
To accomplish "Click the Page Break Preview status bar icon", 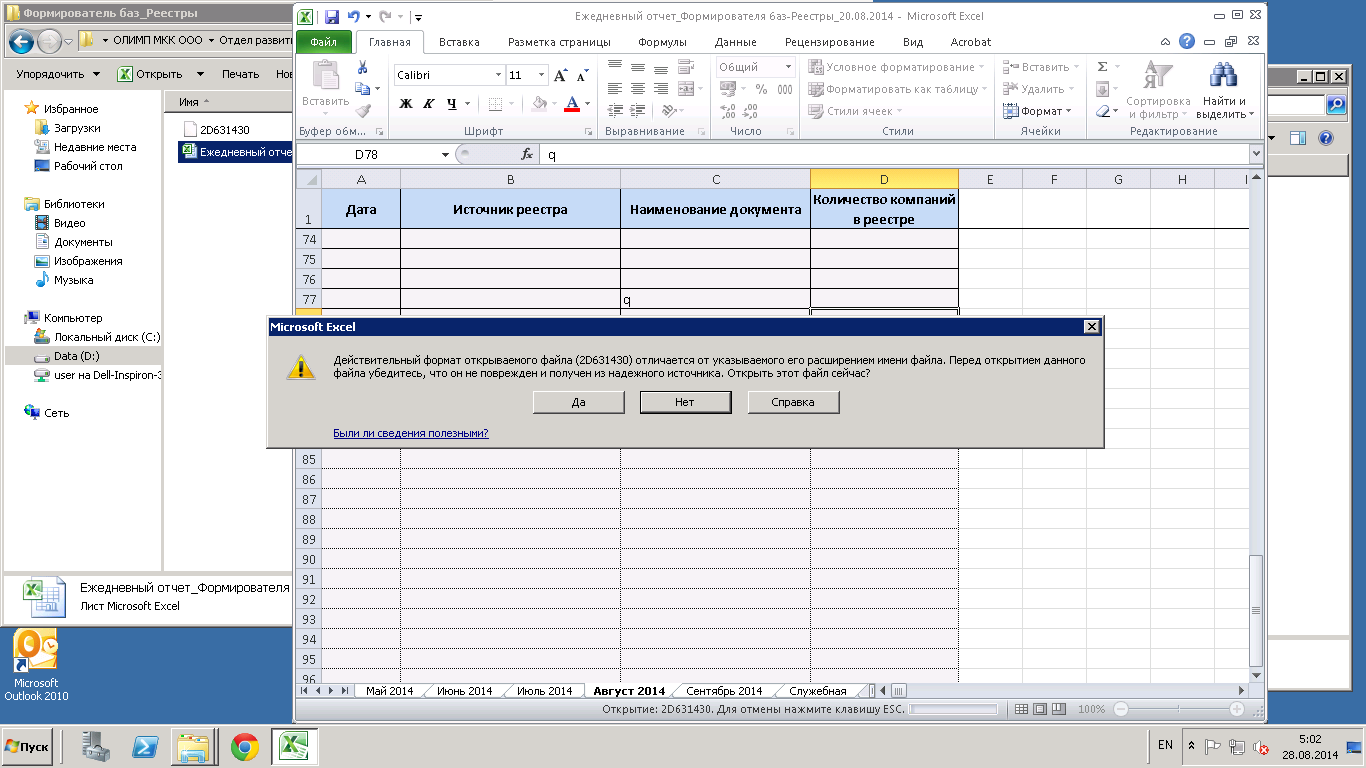I will [1059, 709].
